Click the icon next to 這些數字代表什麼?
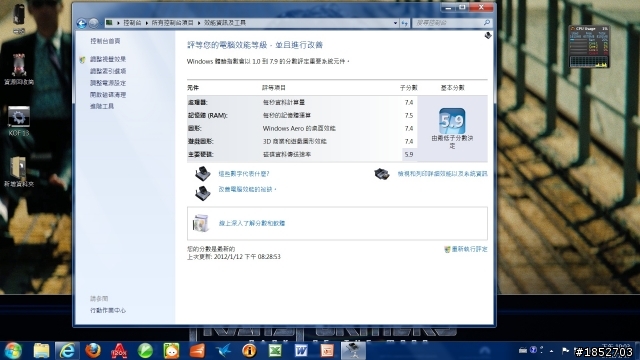 [202, 173]
